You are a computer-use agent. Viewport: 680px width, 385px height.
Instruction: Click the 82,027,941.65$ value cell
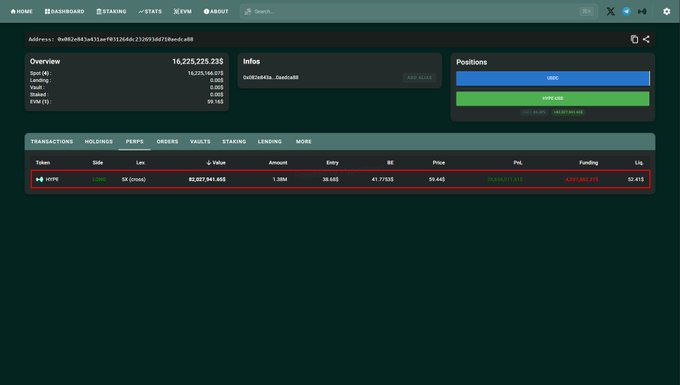pos(207,179)
